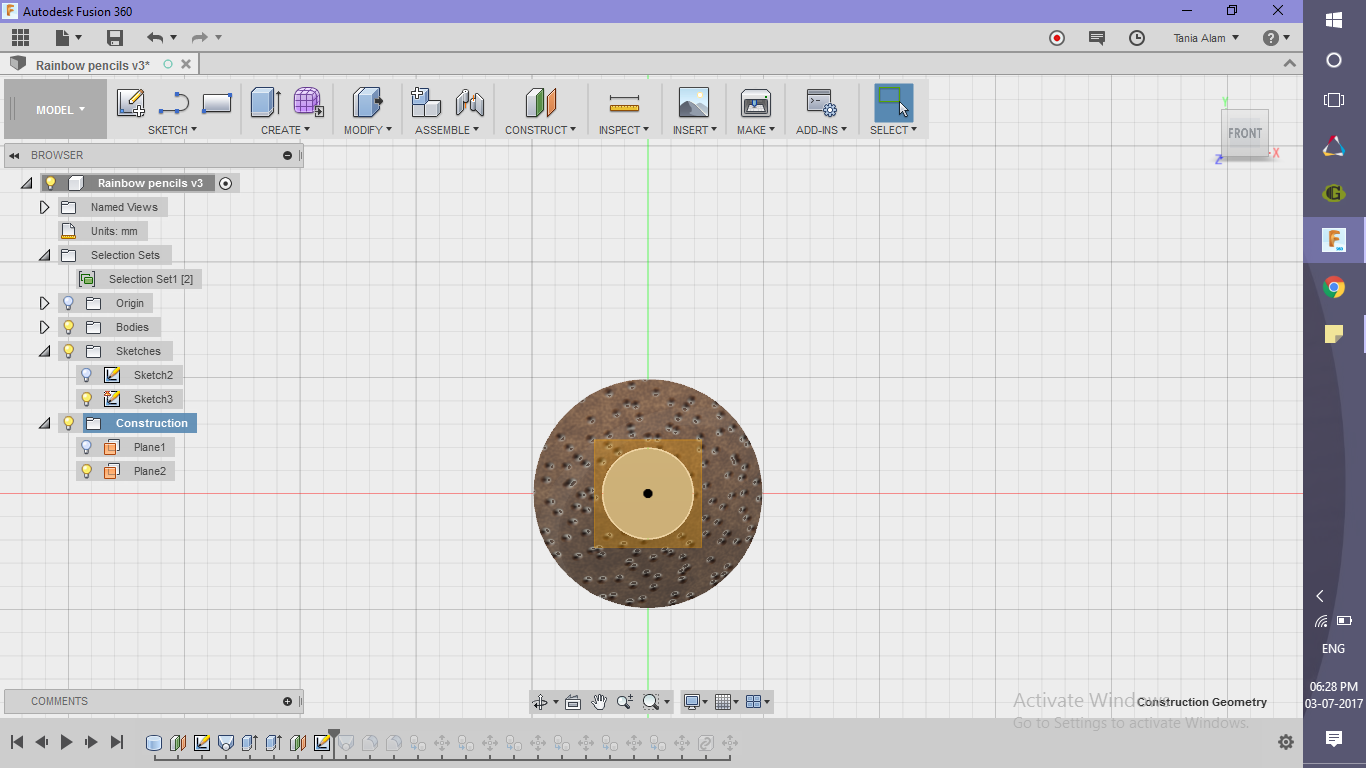Open the comments notification icon
The height and width of the screenshot is (768, 1366).
pyautogui.click(x=1097, y=38)
